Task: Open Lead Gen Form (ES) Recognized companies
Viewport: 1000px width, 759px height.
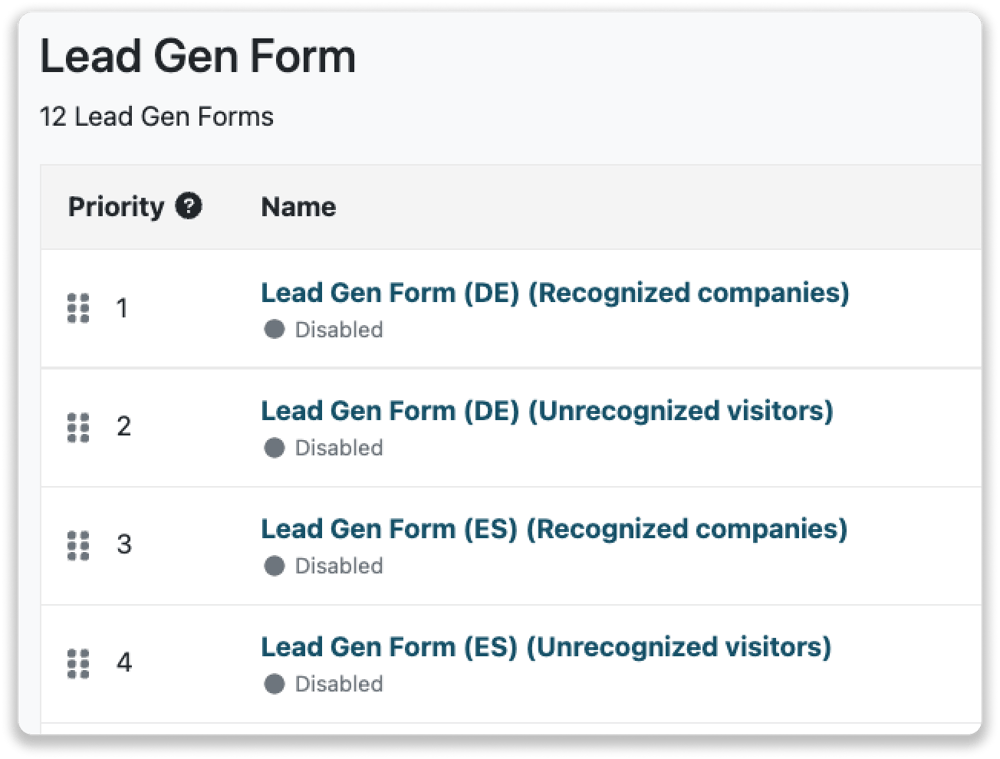Action: click(554, 528)
